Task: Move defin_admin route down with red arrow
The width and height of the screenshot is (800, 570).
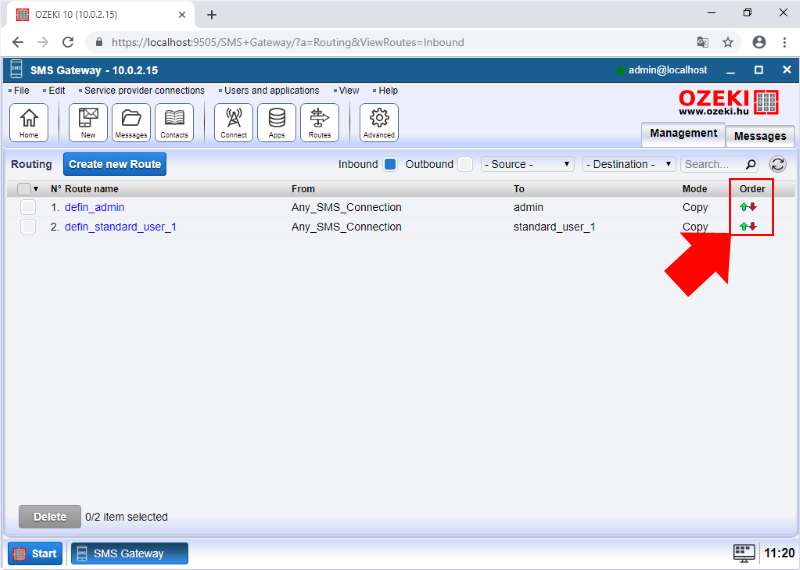Action: pos(753,207)
